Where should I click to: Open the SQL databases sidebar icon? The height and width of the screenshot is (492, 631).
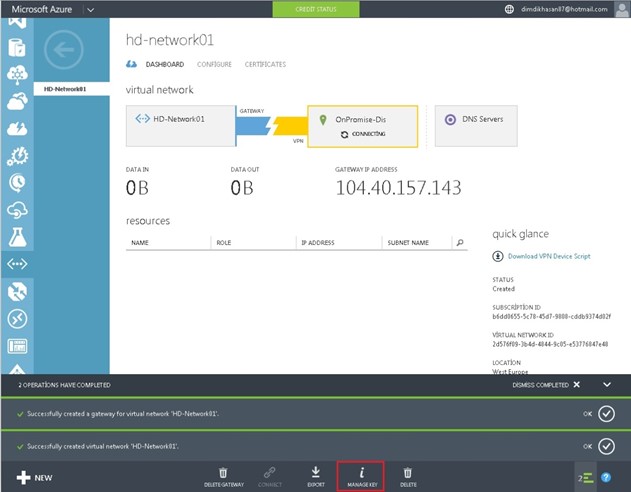coord(17,47)
